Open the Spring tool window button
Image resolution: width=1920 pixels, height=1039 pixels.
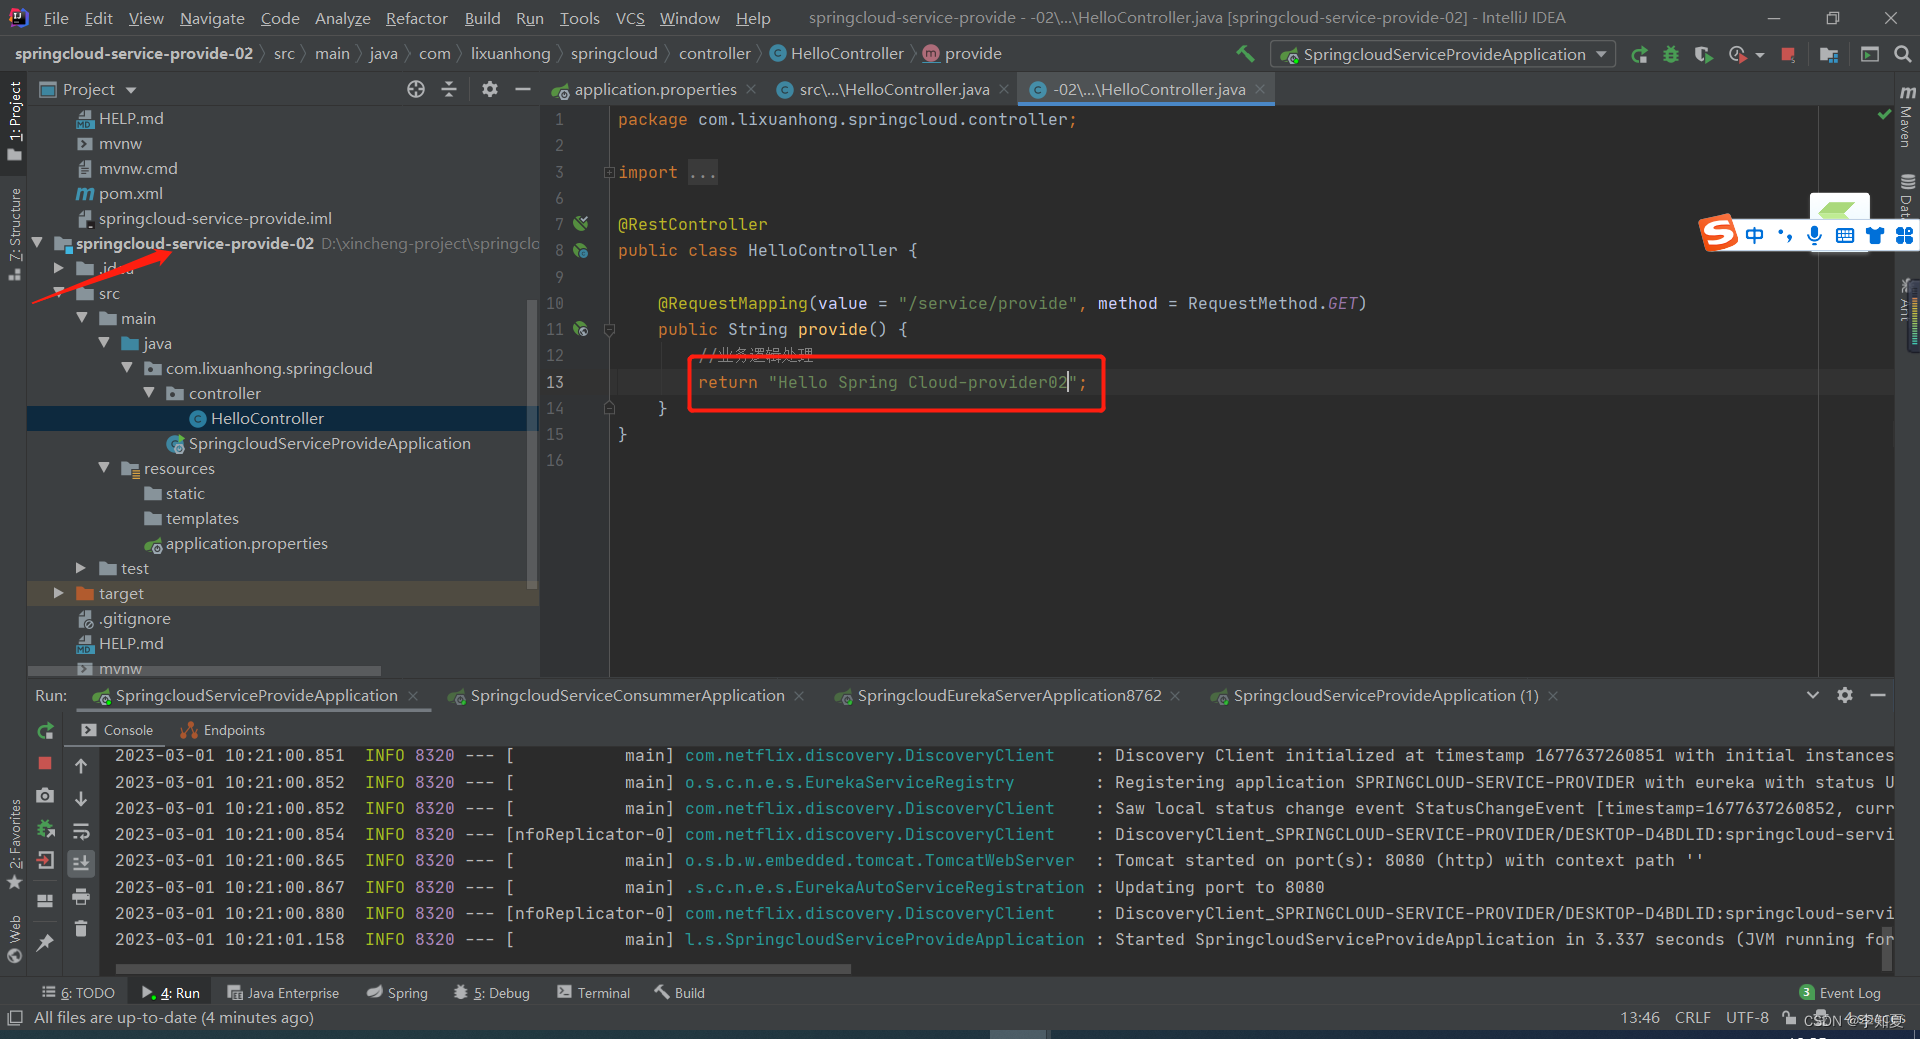click(x=397, y=992)
